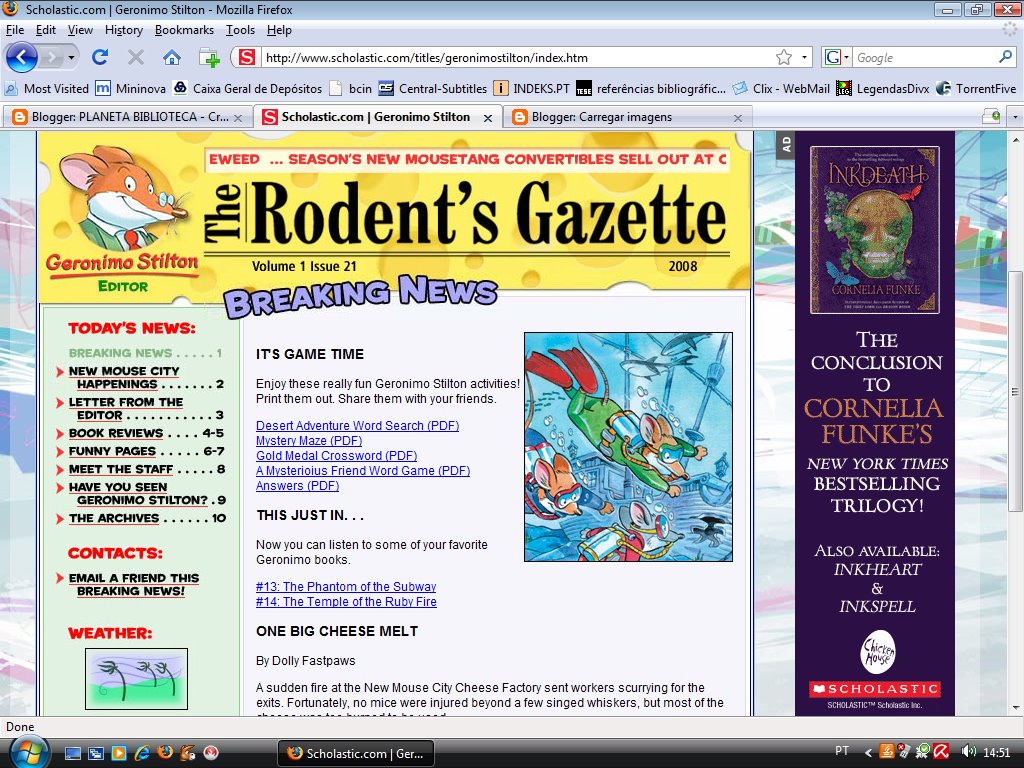This screenshot has width=1024, height=768.
Task: Click the Stop loading X icon
Action: click(x=136, y=57)
